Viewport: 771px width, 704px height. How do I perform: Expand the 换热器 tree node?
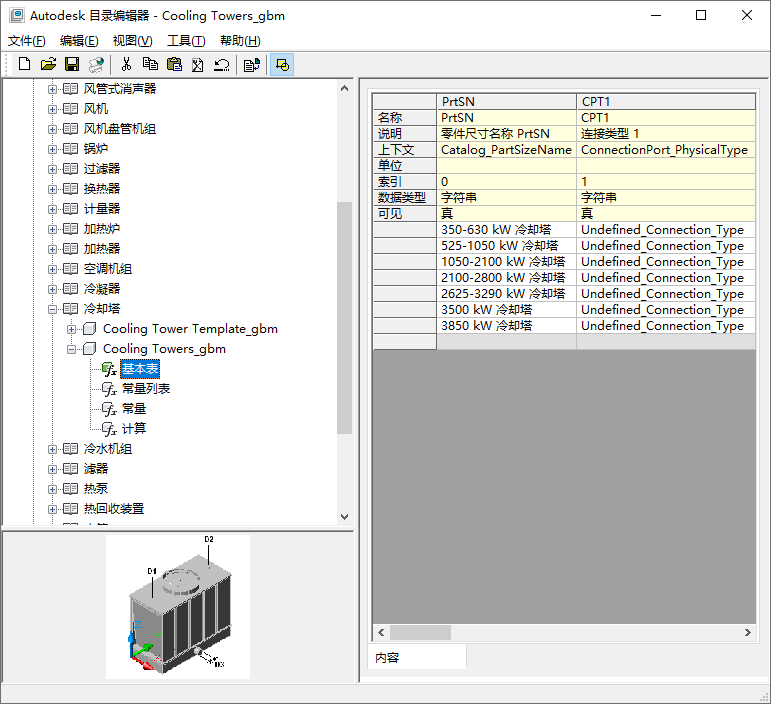coord(52,189)
